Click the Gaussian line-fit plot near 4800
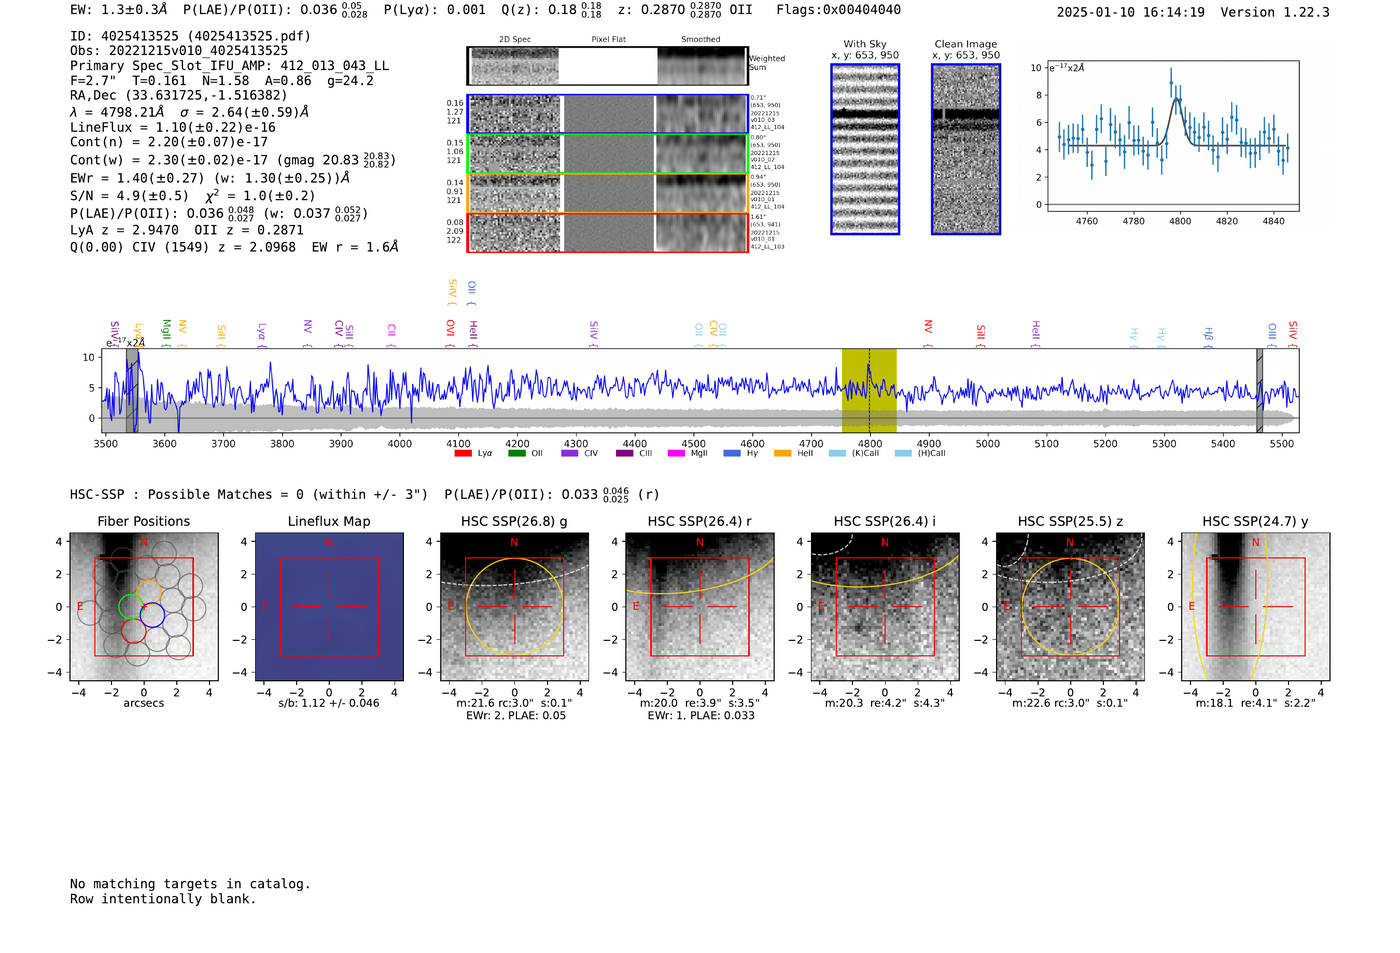The image size is (1400, 953). (1172, 136)
